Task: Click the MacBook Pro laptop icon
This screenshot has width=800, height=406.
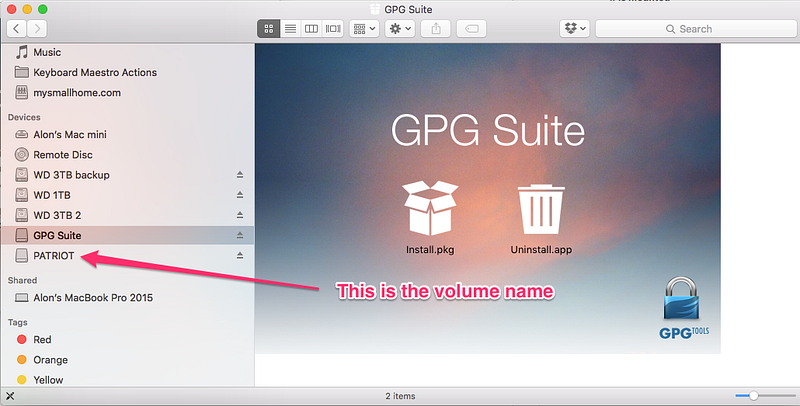Action: tap(21, 298)
